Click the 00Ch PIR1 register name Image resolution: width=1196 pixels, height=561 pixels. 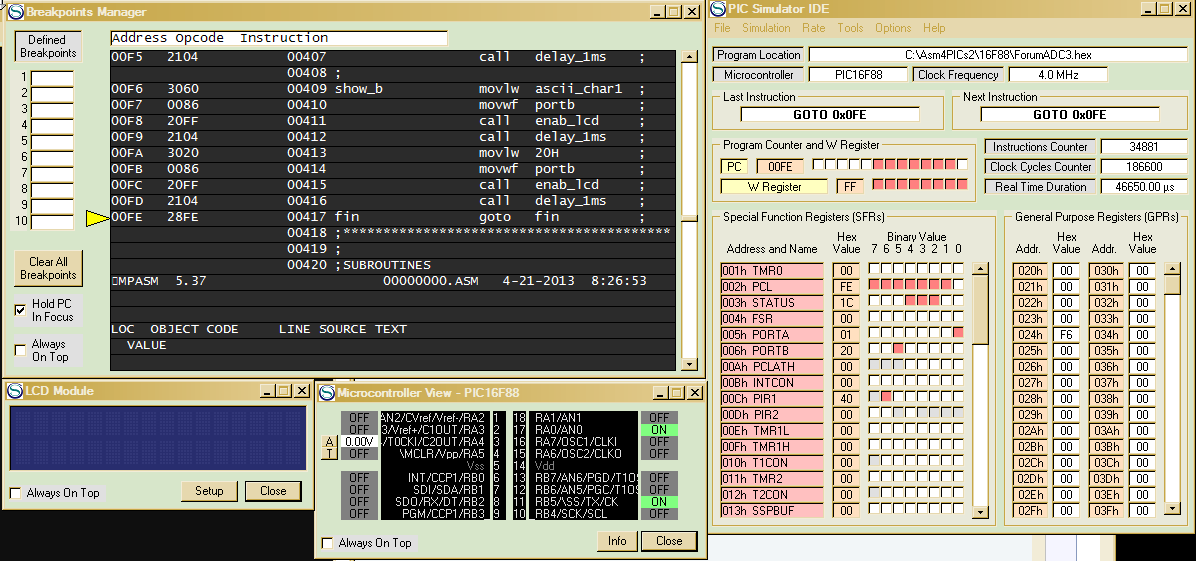click(772, 398)
